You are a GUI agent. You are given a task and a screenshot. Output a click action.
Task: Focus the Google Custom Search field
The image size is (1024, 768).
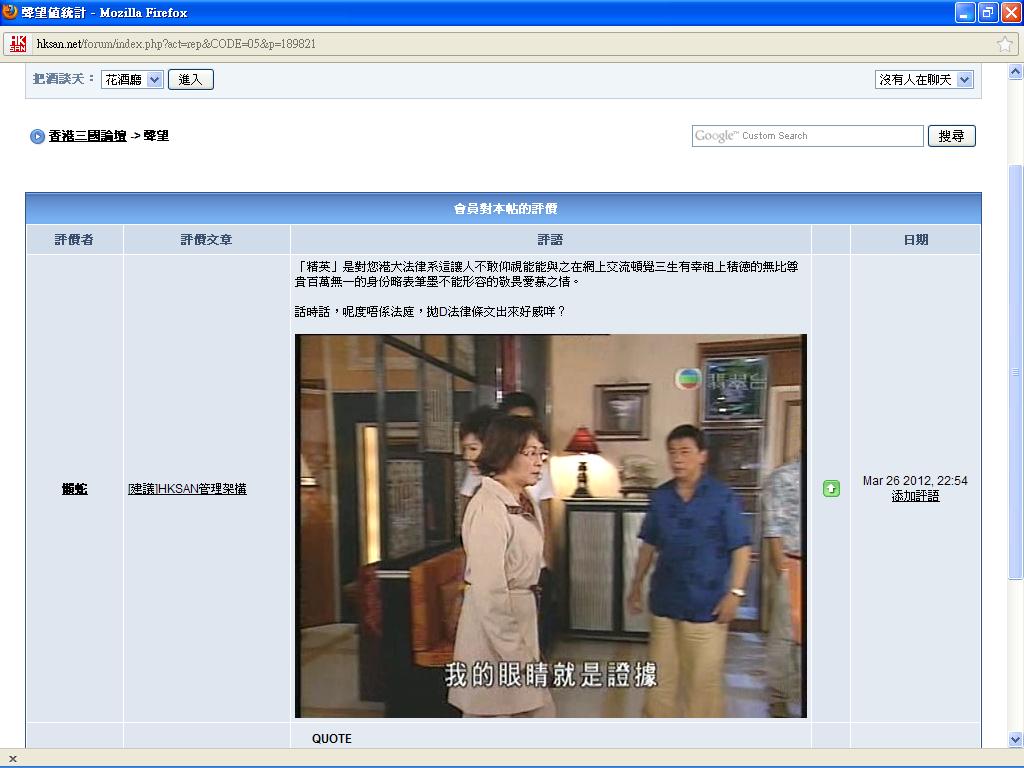(807, 136)
